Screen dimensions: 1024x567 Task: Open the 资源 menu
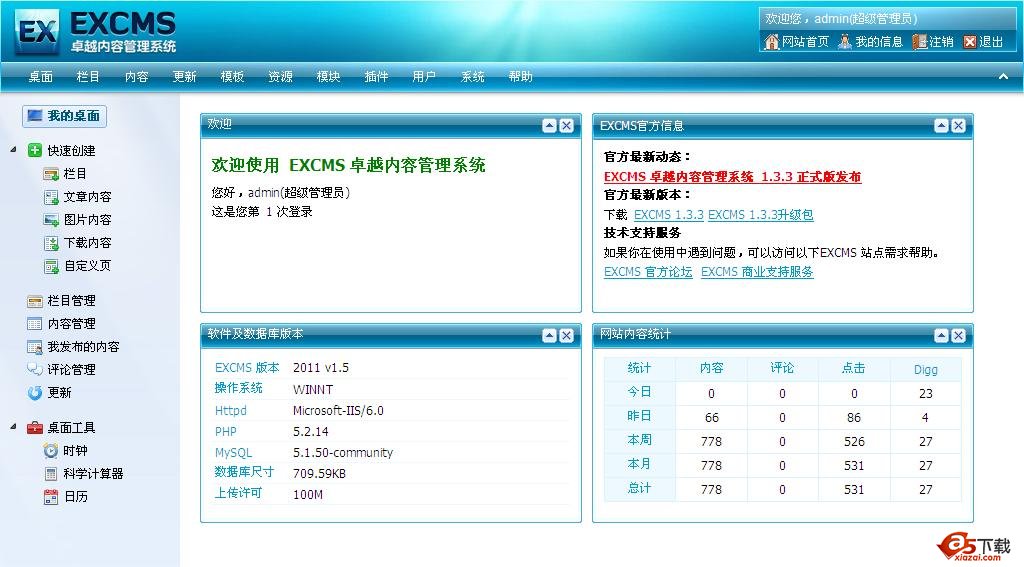click(x=280, y=76)
